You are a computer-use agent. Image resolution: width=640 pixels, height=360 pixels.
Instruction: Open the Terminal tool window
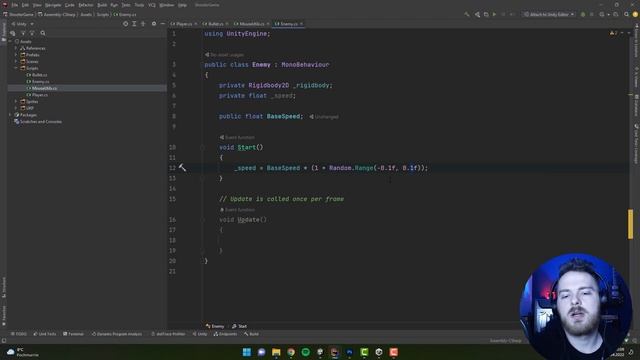(73, 334)
